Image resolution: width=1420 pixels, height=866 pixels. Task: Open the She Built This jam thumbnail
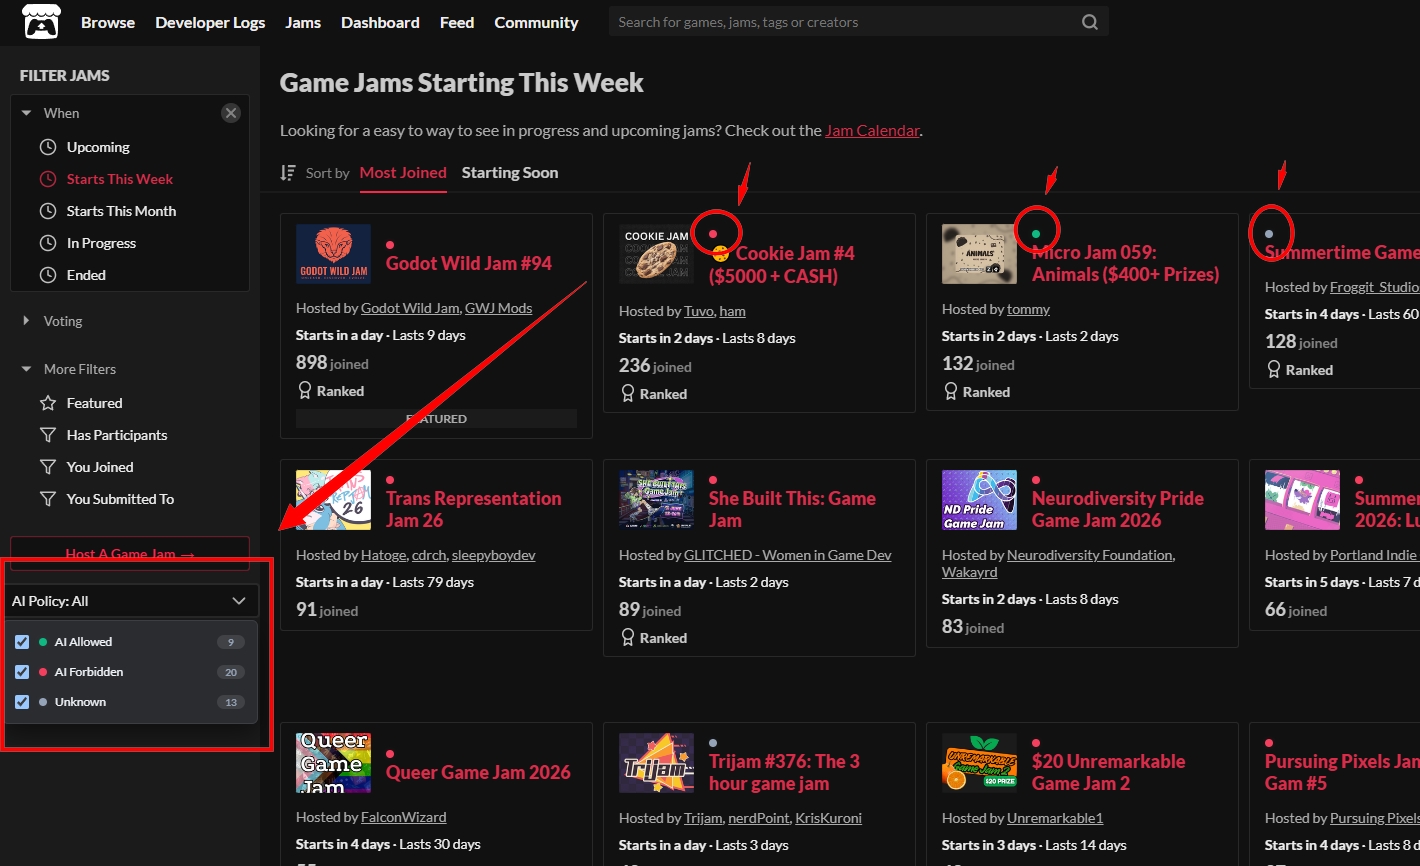[x=656, y=500]
